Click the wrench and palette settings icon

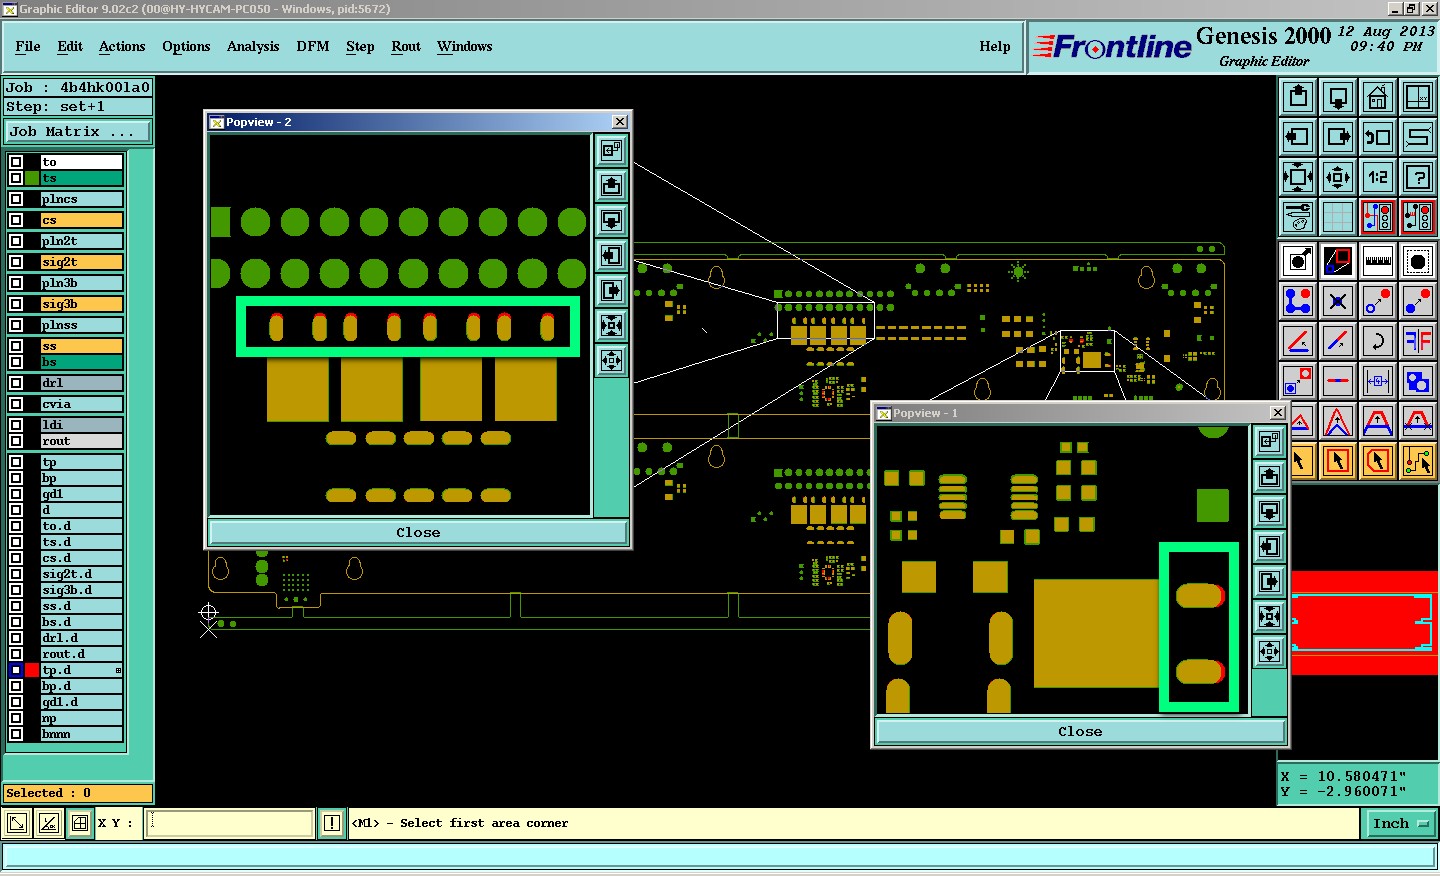tap(1298, 217)
